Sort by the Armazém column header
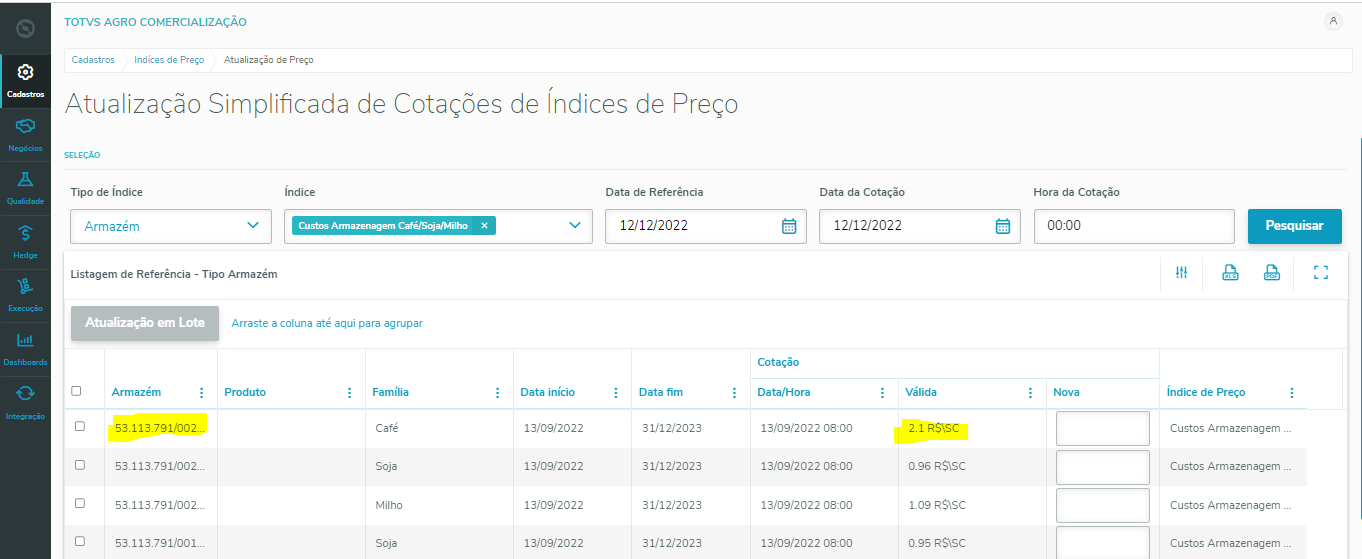 click(136, 393)
